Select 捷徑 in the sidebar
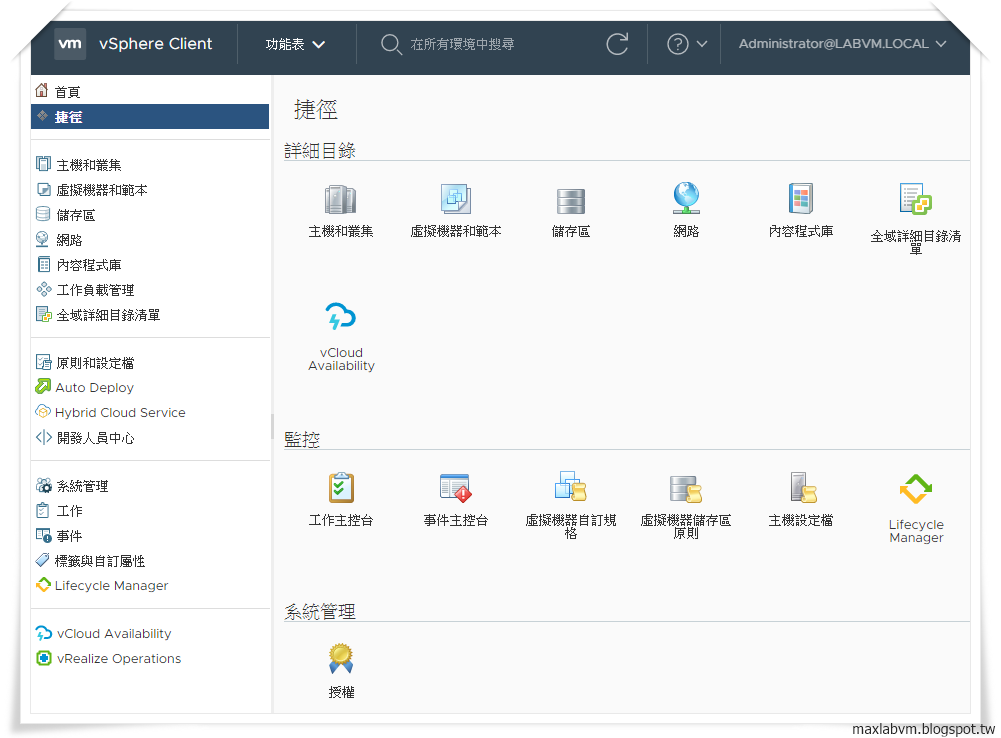 (x=150, y=117)
